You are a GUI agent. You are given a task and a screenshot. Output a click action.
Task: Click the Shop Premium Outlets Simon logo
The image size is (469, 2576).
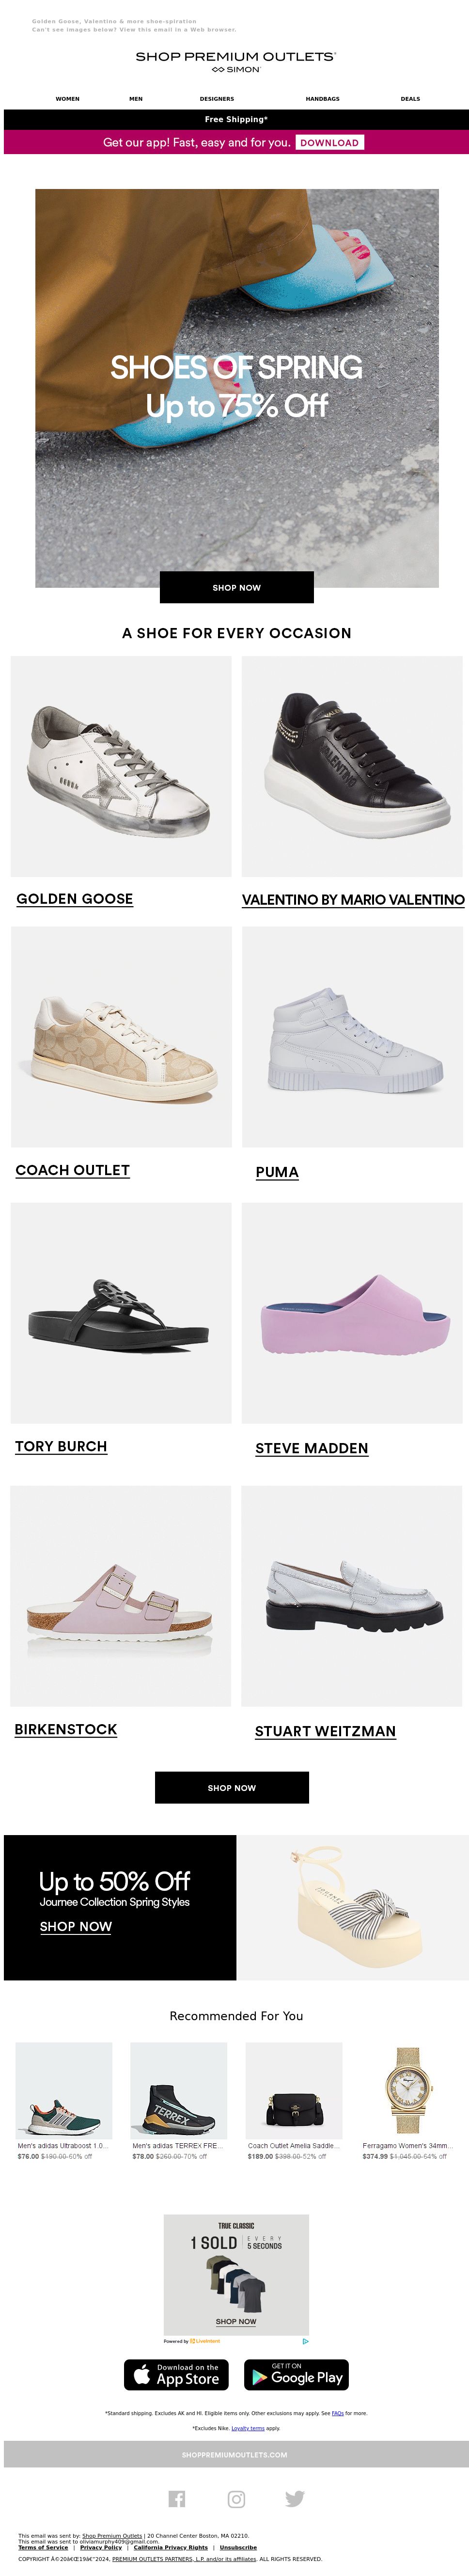pyautogui.click(x=236, y=61)
